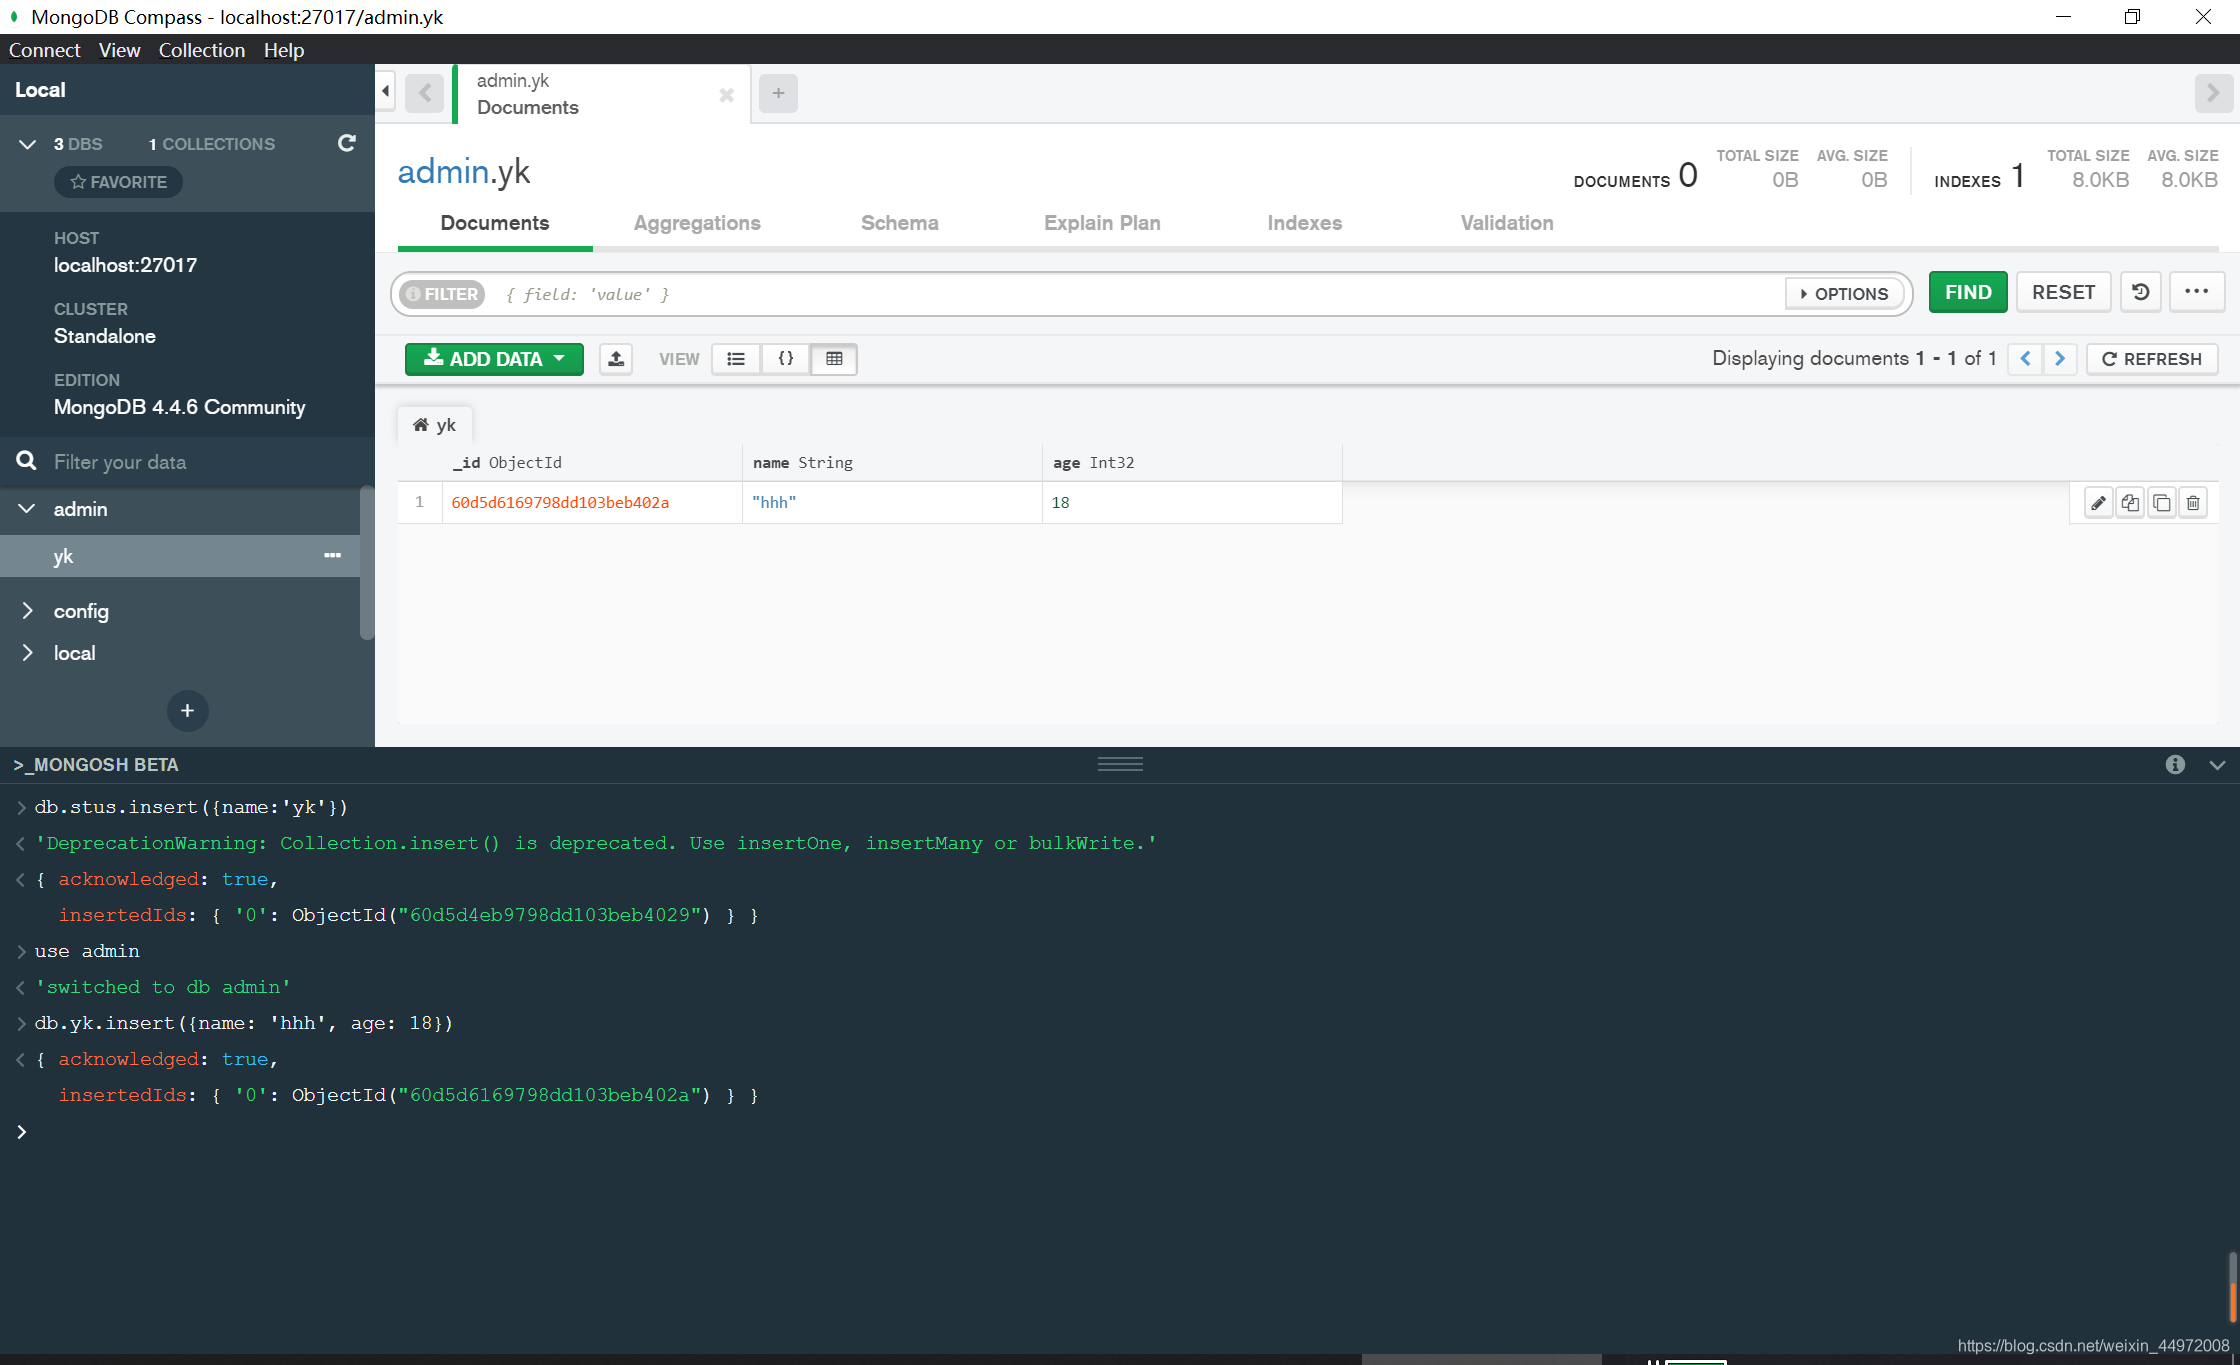Open the ADD DATA dropdown
This screenshot has width=2240, height=1365.
tap(494, 359)
